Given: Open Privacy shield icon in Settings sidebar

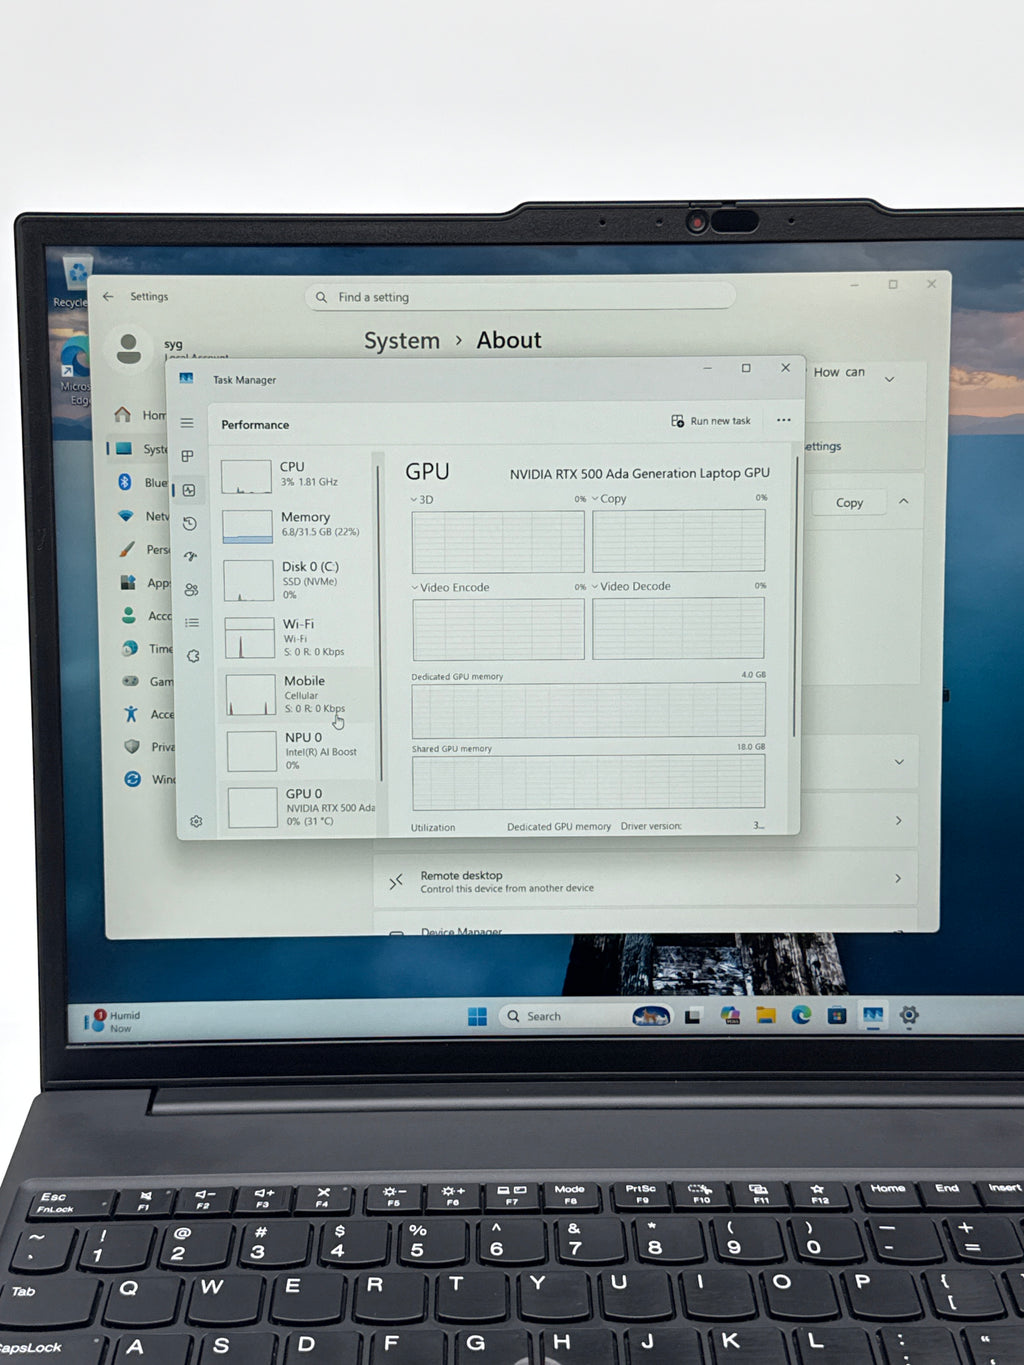Looking at the screenshot, I should pos(132,746).
